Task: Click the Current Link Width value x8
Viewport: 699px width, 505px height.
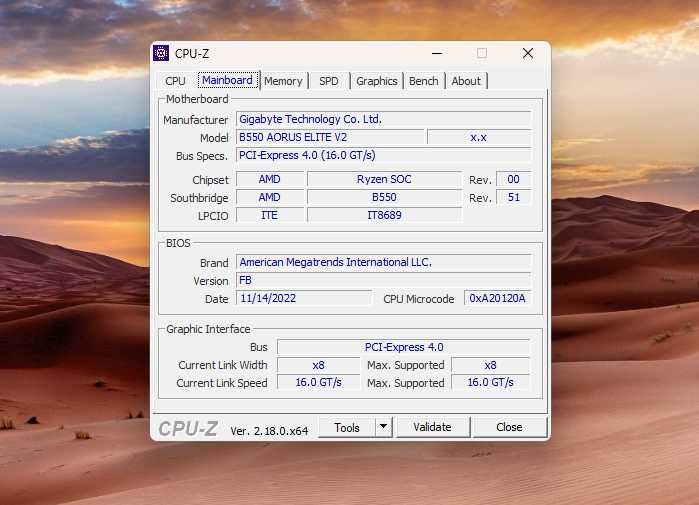Action: pyautogui.click(x=318, y=365)
